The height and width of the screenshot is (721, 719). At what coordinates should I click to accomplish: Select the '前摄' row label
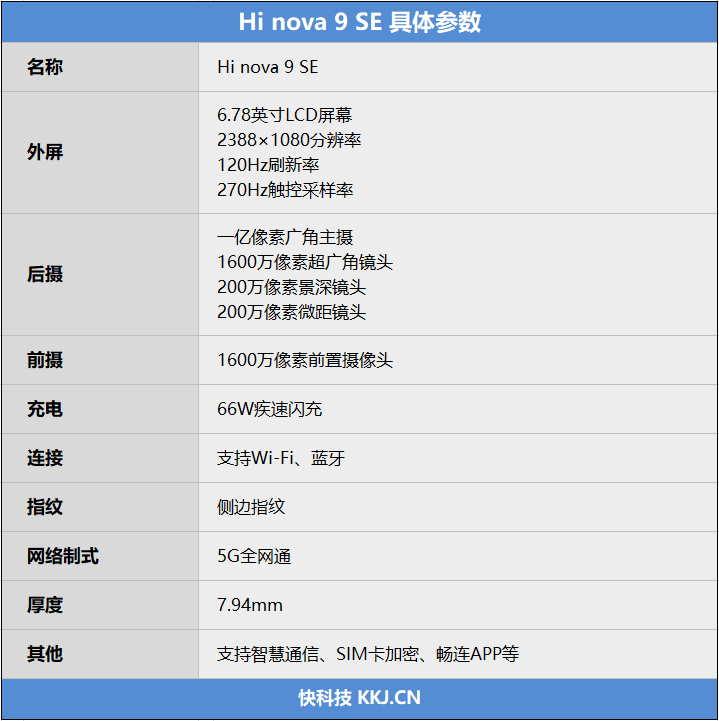pyautogui.click(x=45, y=360)
